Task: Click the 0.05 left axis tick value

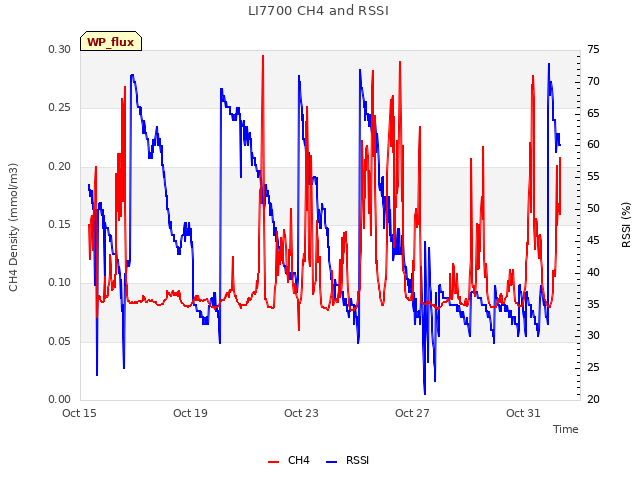Action: (x=60, y=341)
